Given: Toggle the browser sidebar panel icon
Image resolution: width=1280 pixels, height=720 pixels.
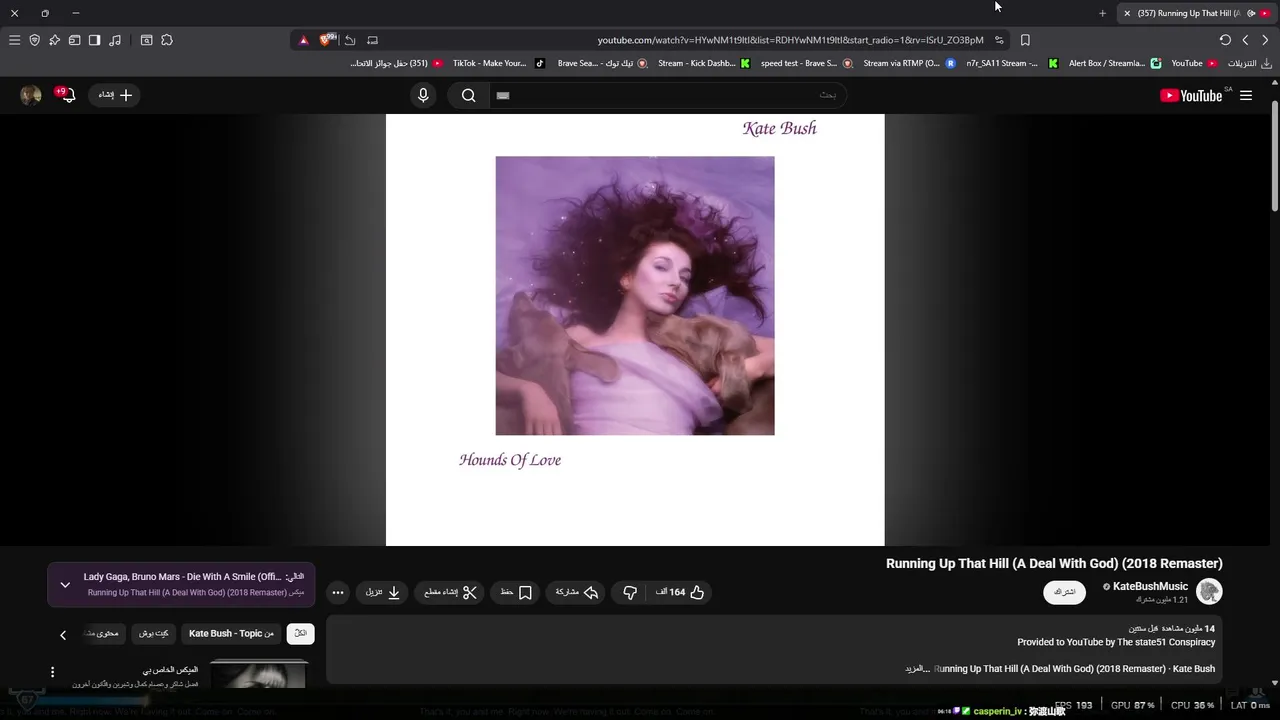Looking at the screenshot, I should tap(94, 40).
